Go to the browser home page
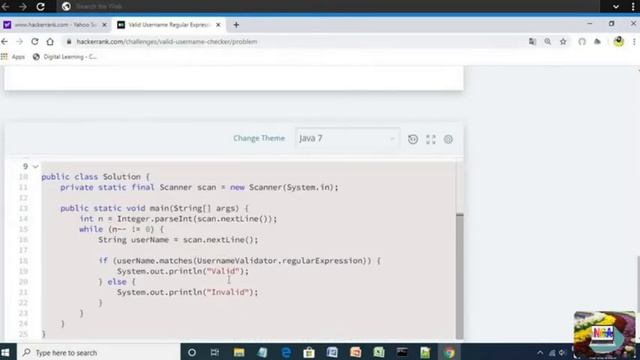 click(x=50, y=42)
